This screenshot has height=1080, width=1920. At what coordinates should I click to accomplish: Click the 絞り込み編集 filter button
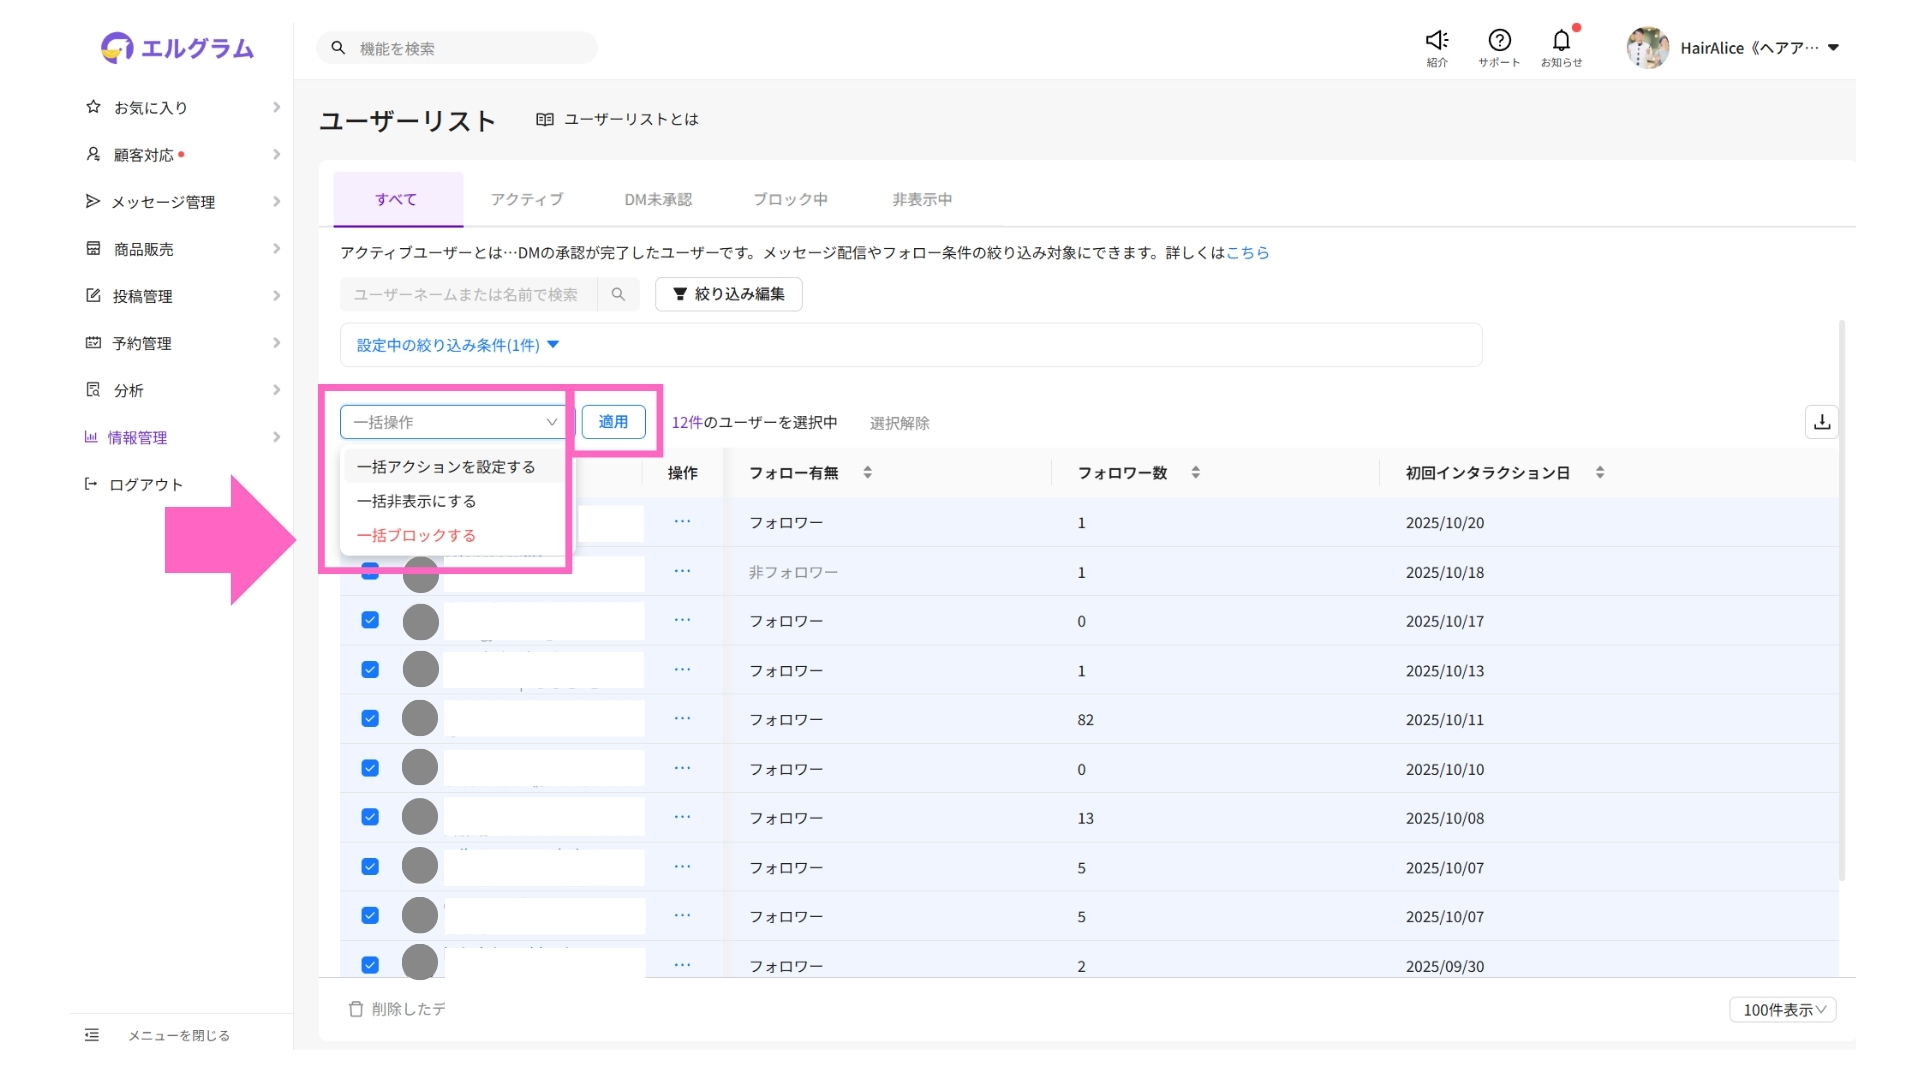728,294
